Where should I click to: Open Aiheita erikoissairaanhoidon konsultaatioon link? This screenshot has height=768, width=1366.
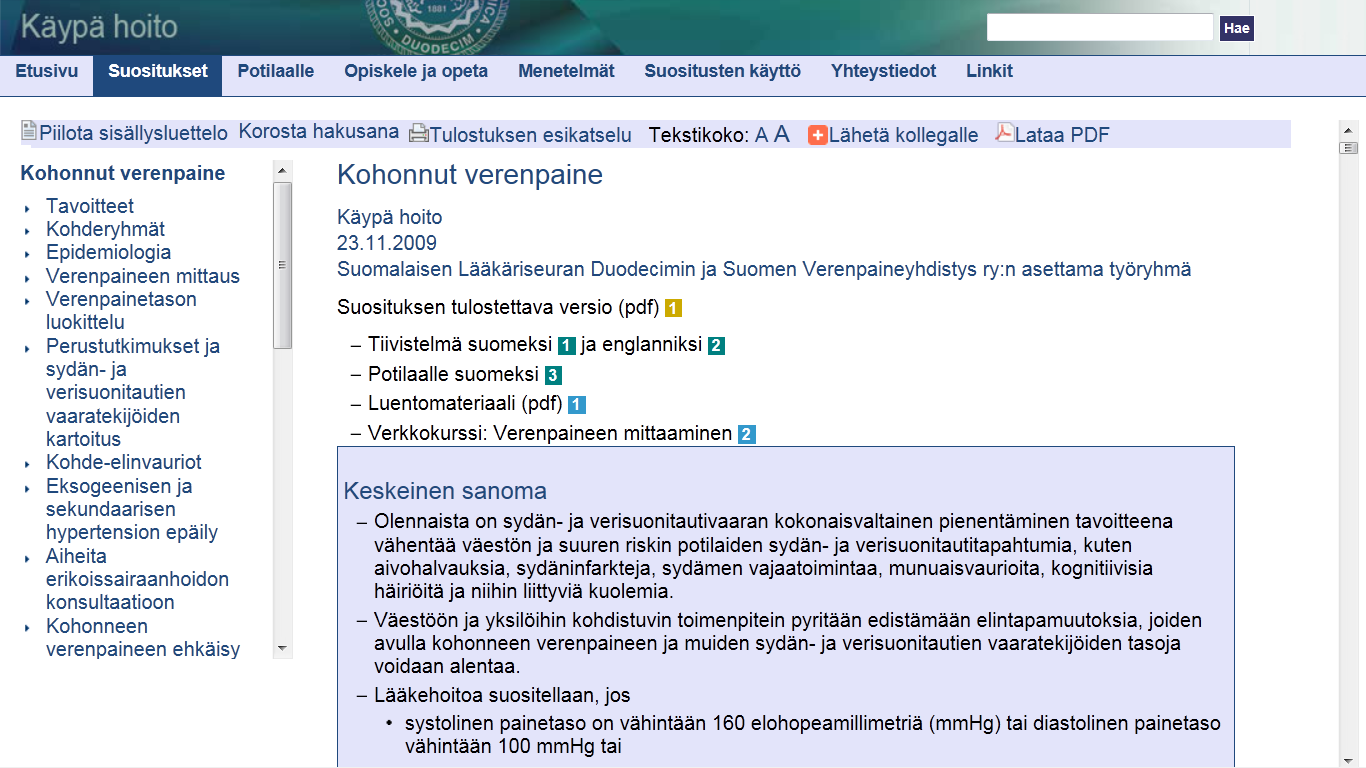tap(137, 579)
